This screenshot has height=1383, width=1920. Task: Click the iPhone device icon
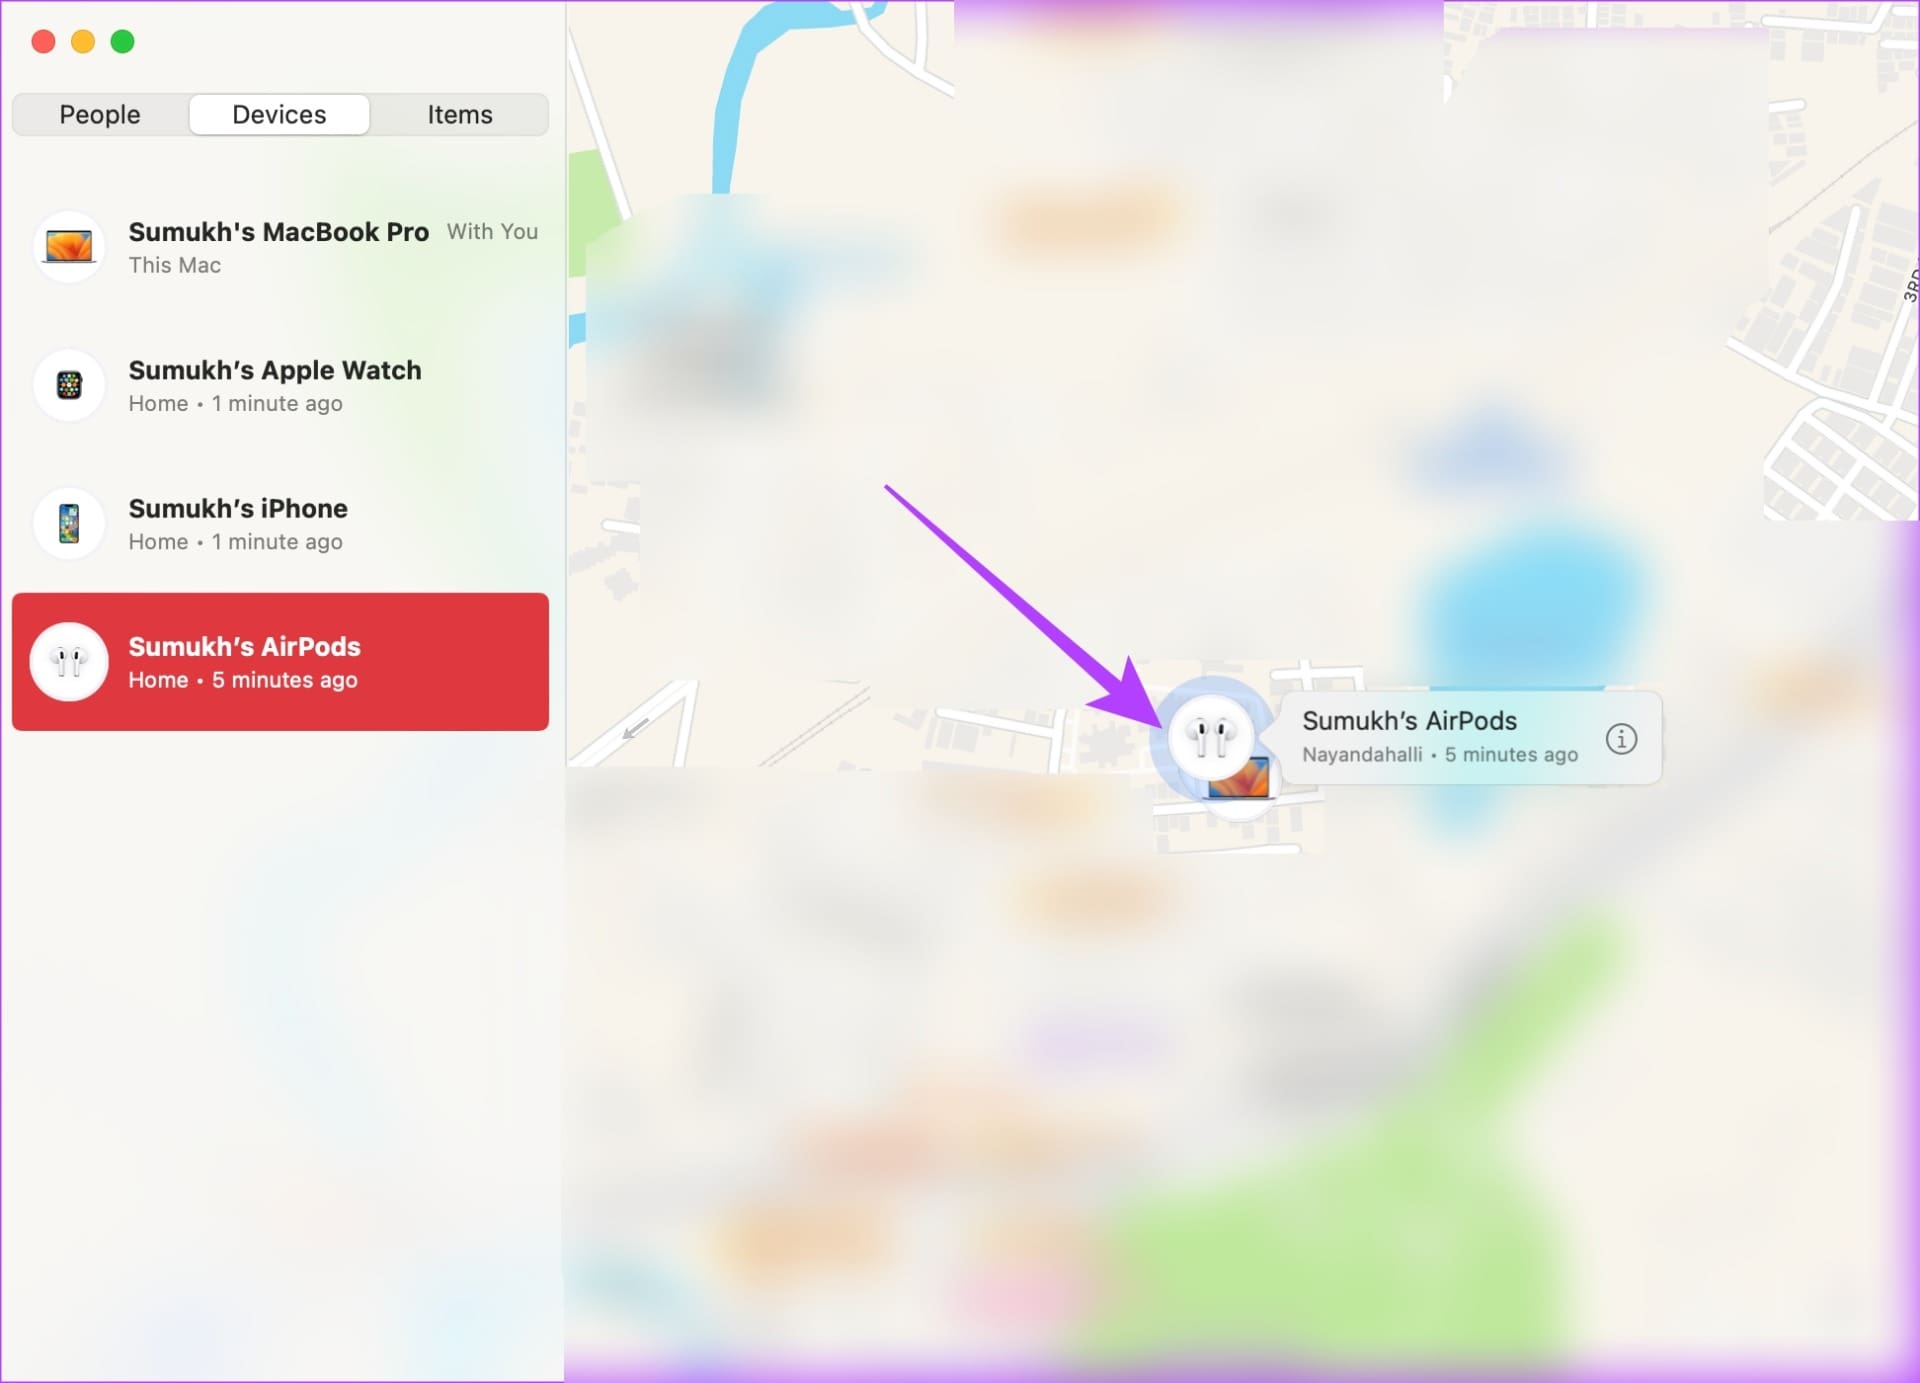pos(69,523)
